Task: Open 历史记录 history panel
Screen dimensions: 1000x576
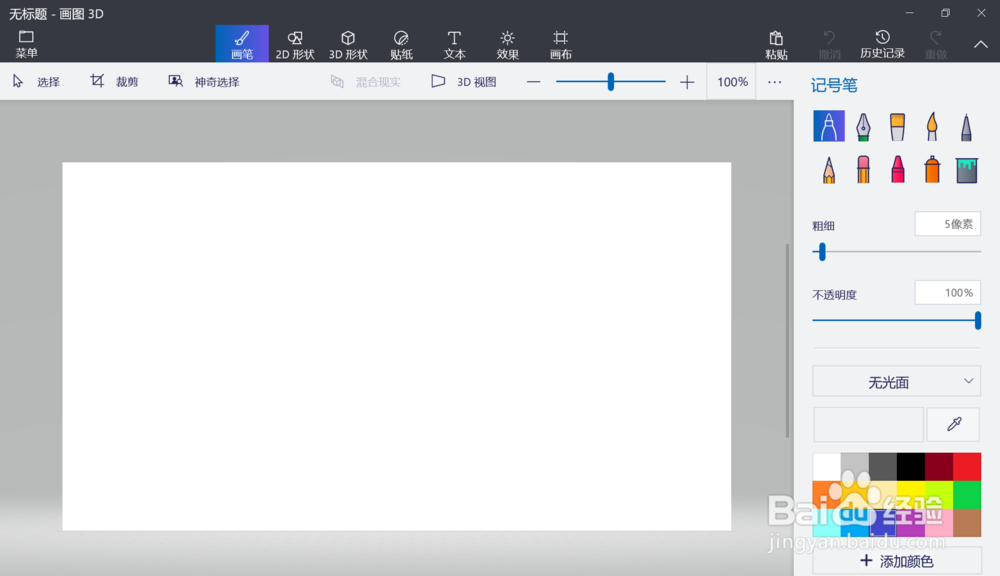Action: (882, 44)
